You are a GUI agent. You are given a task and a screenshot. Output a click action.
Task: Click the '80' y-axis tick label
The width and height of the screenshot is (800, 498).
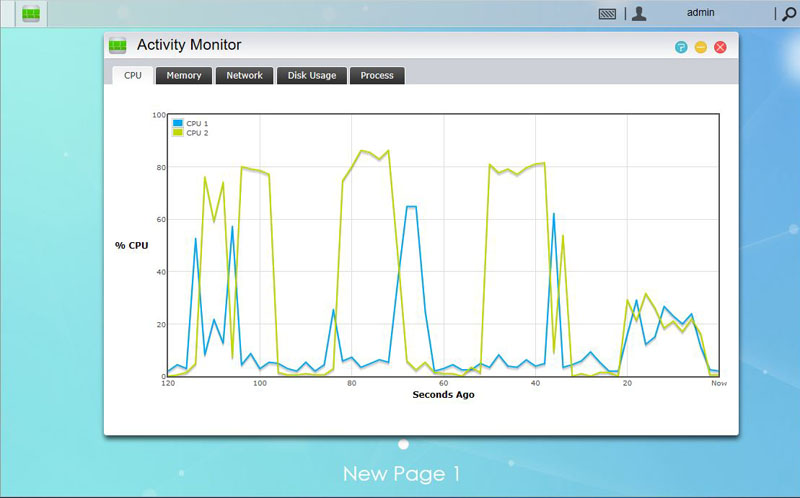click(x=161, y=167)
